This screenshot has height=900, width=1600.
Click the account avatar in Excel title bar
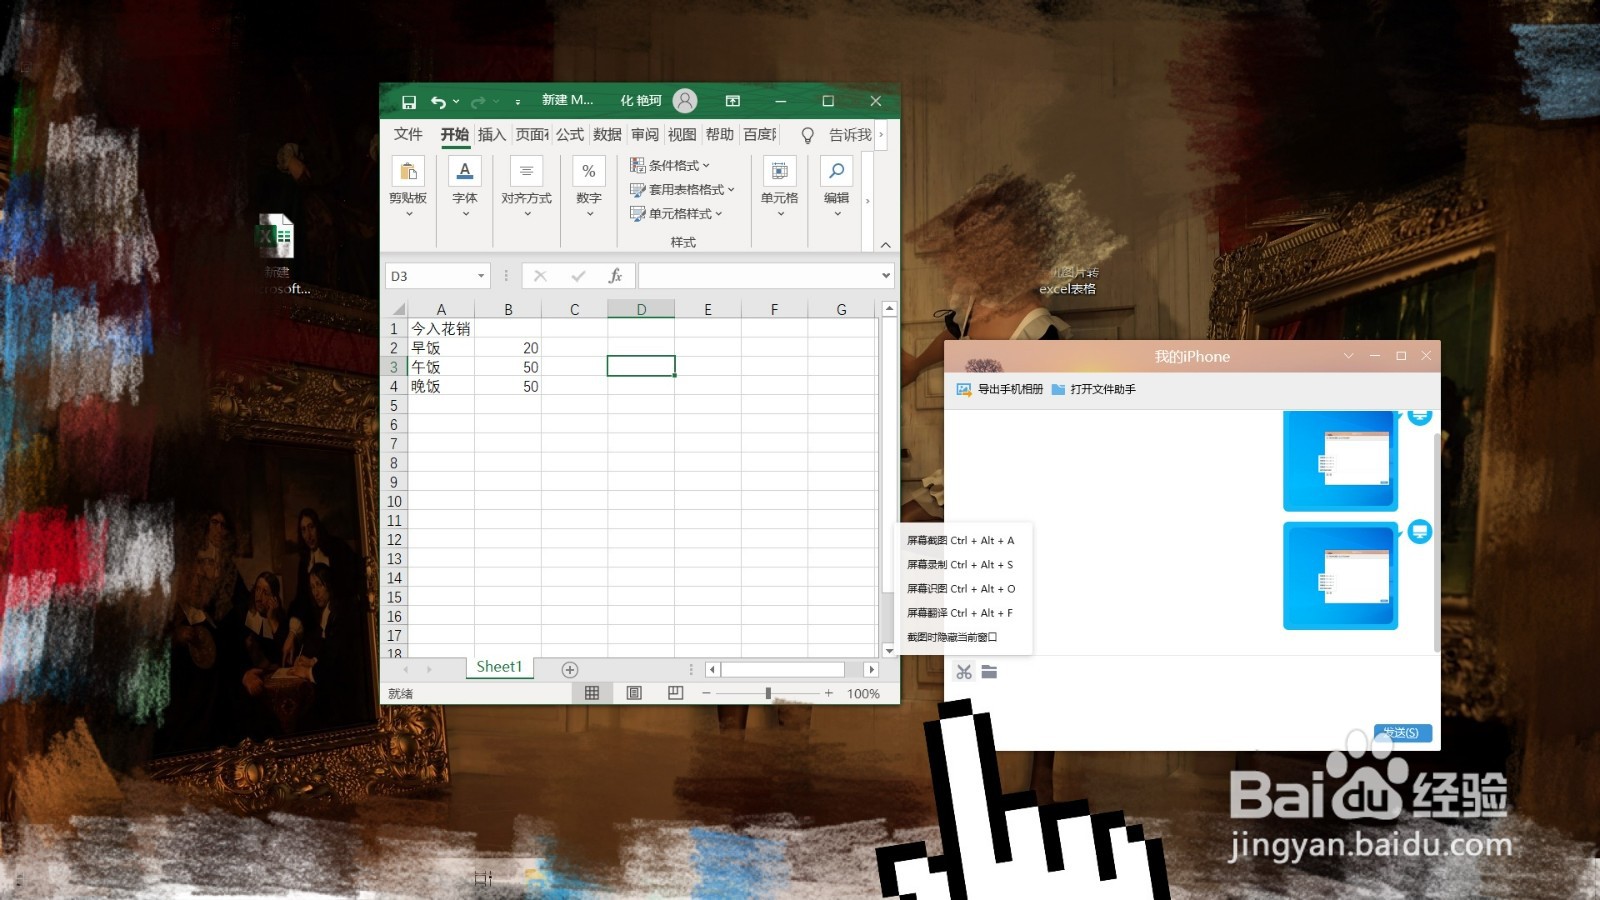(x=685, y=101)
